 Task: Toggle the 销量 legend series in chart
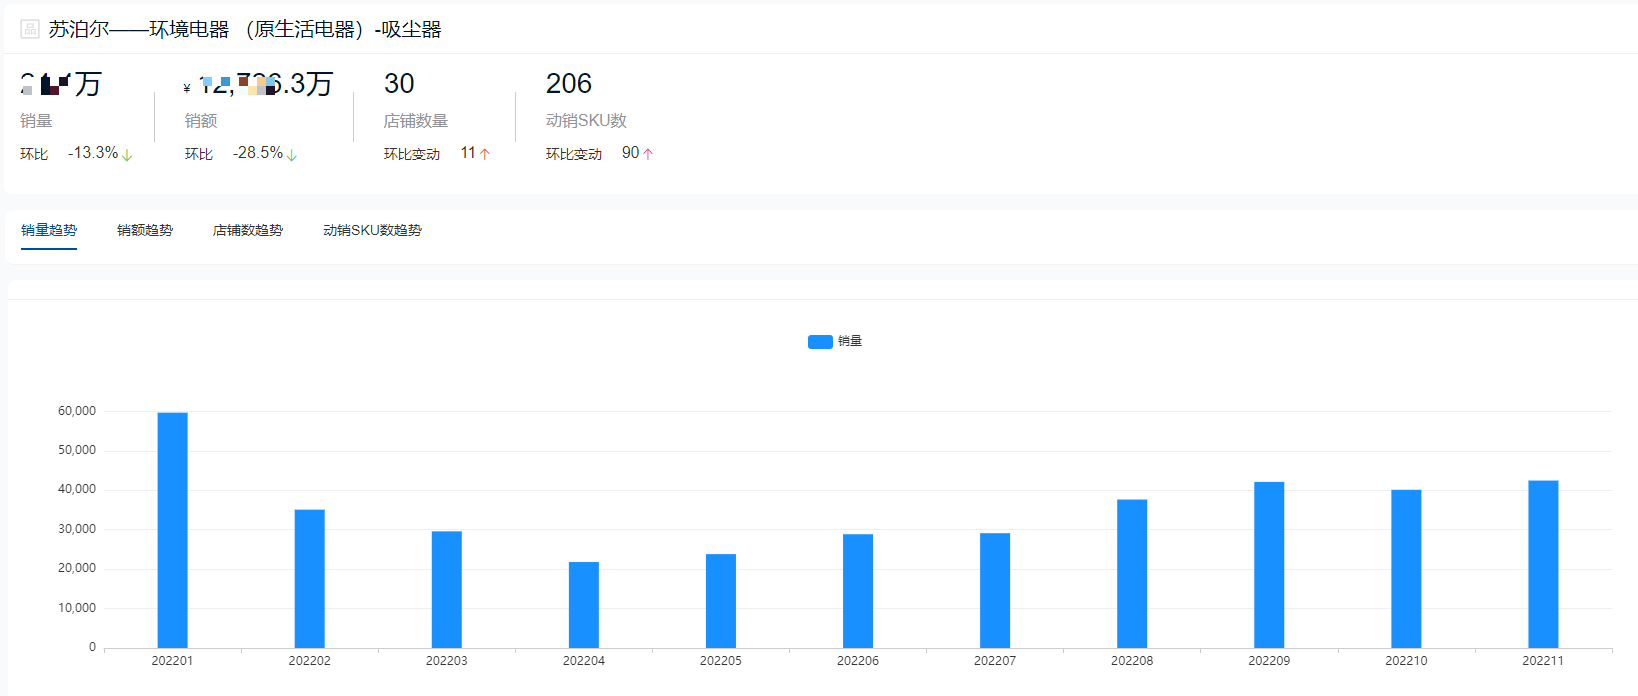[x=835, y=341]
